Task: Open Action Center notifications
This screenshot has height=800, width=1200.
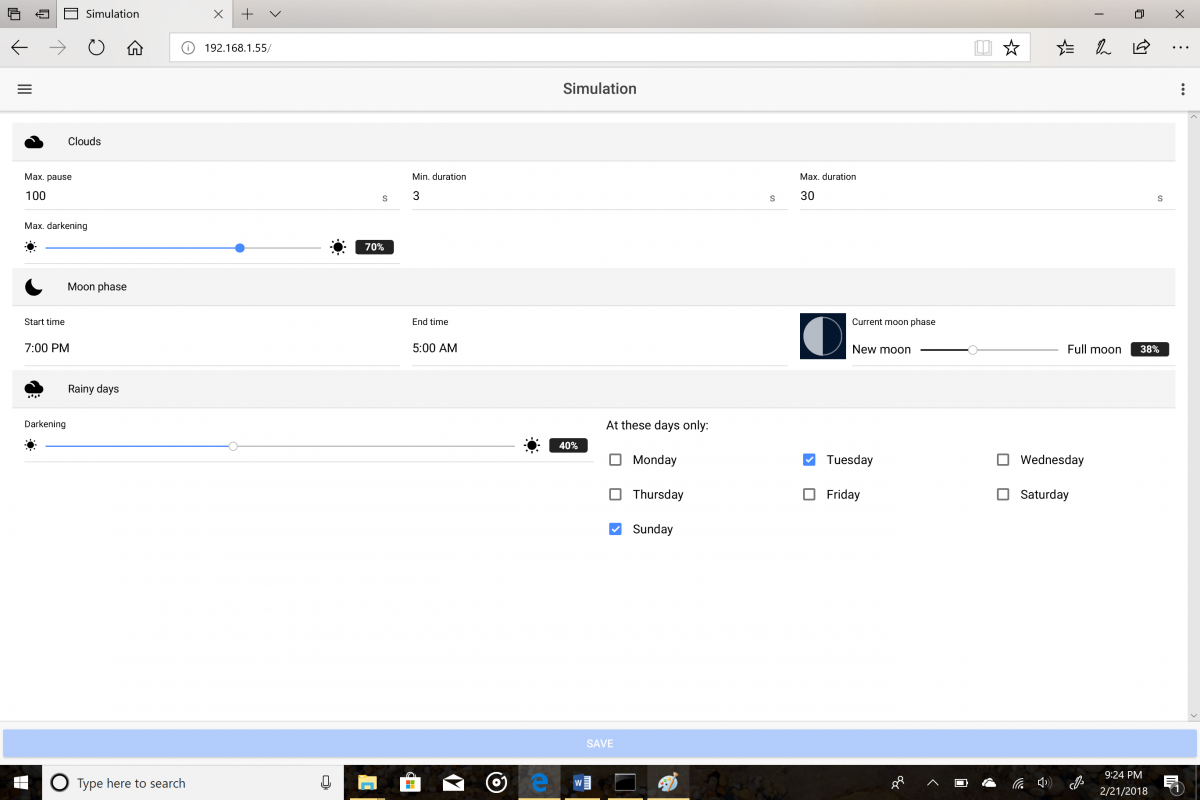Action: [x=1172, y=783]
